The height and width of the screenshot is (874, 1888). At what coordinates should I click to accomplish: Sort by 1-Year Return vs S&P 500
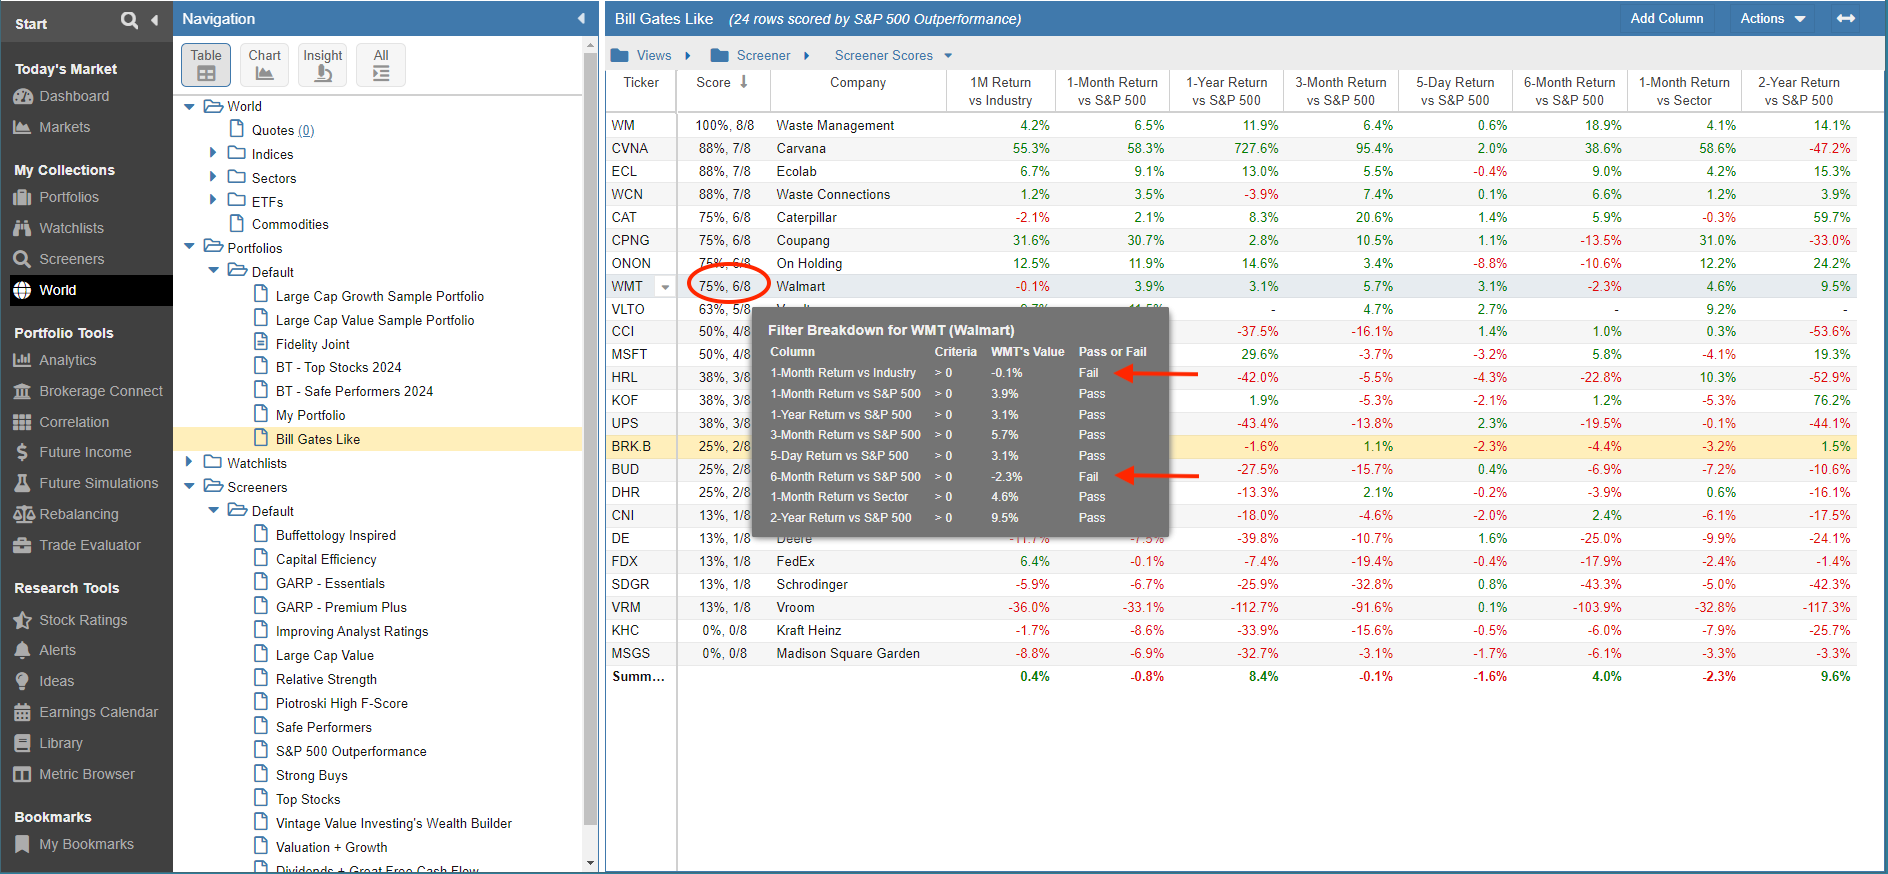(x=1226, y=91)
